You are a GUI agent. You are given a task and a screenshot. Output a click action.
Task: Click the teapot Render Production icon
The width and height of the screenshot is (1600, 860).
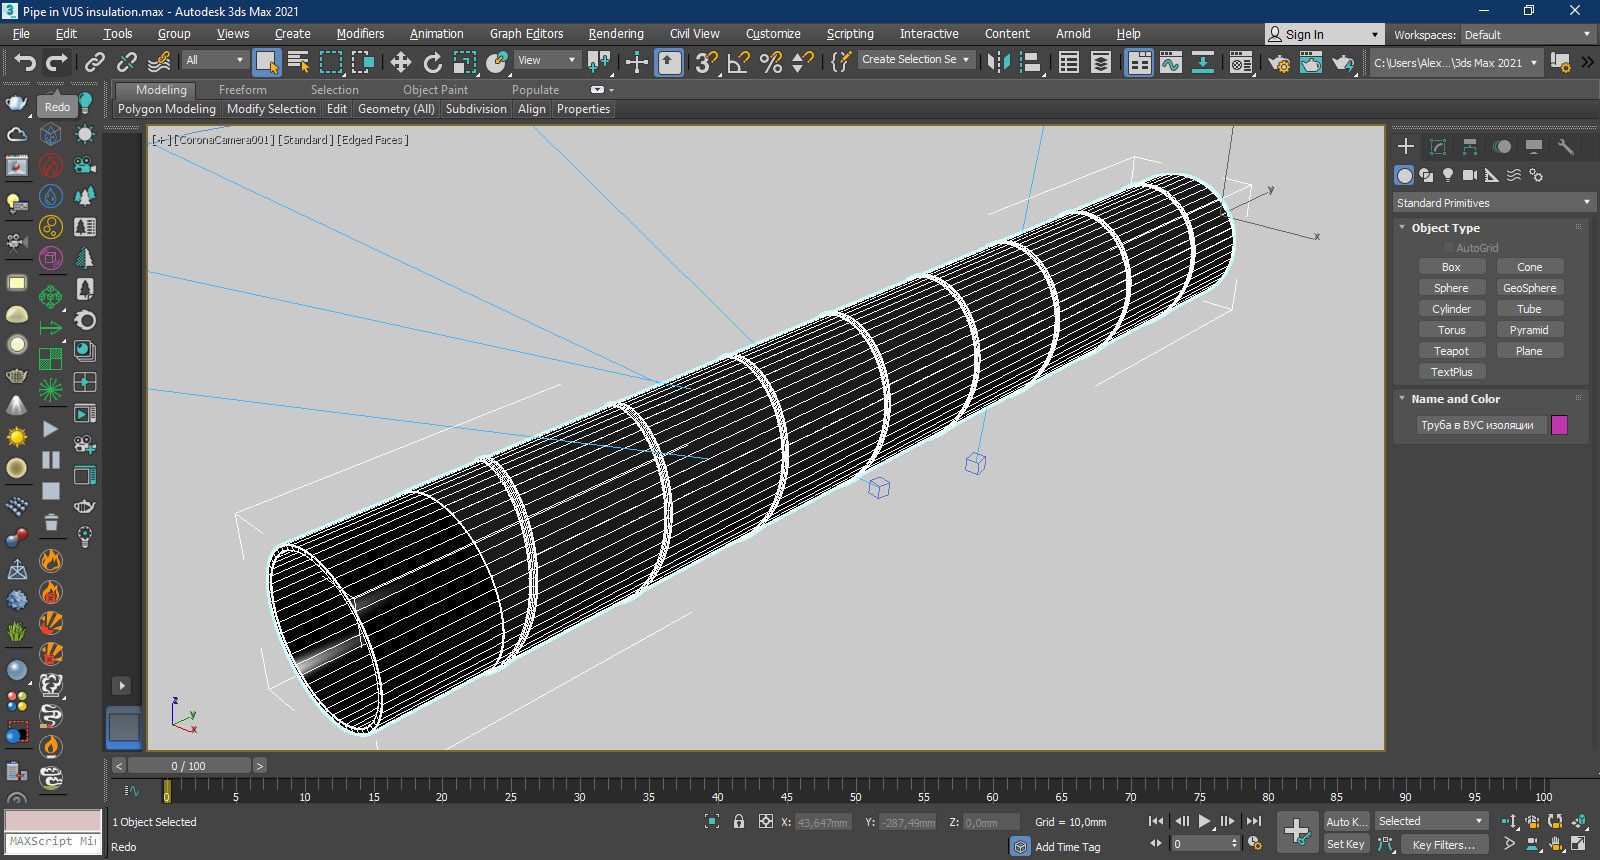coord(1342,62)
